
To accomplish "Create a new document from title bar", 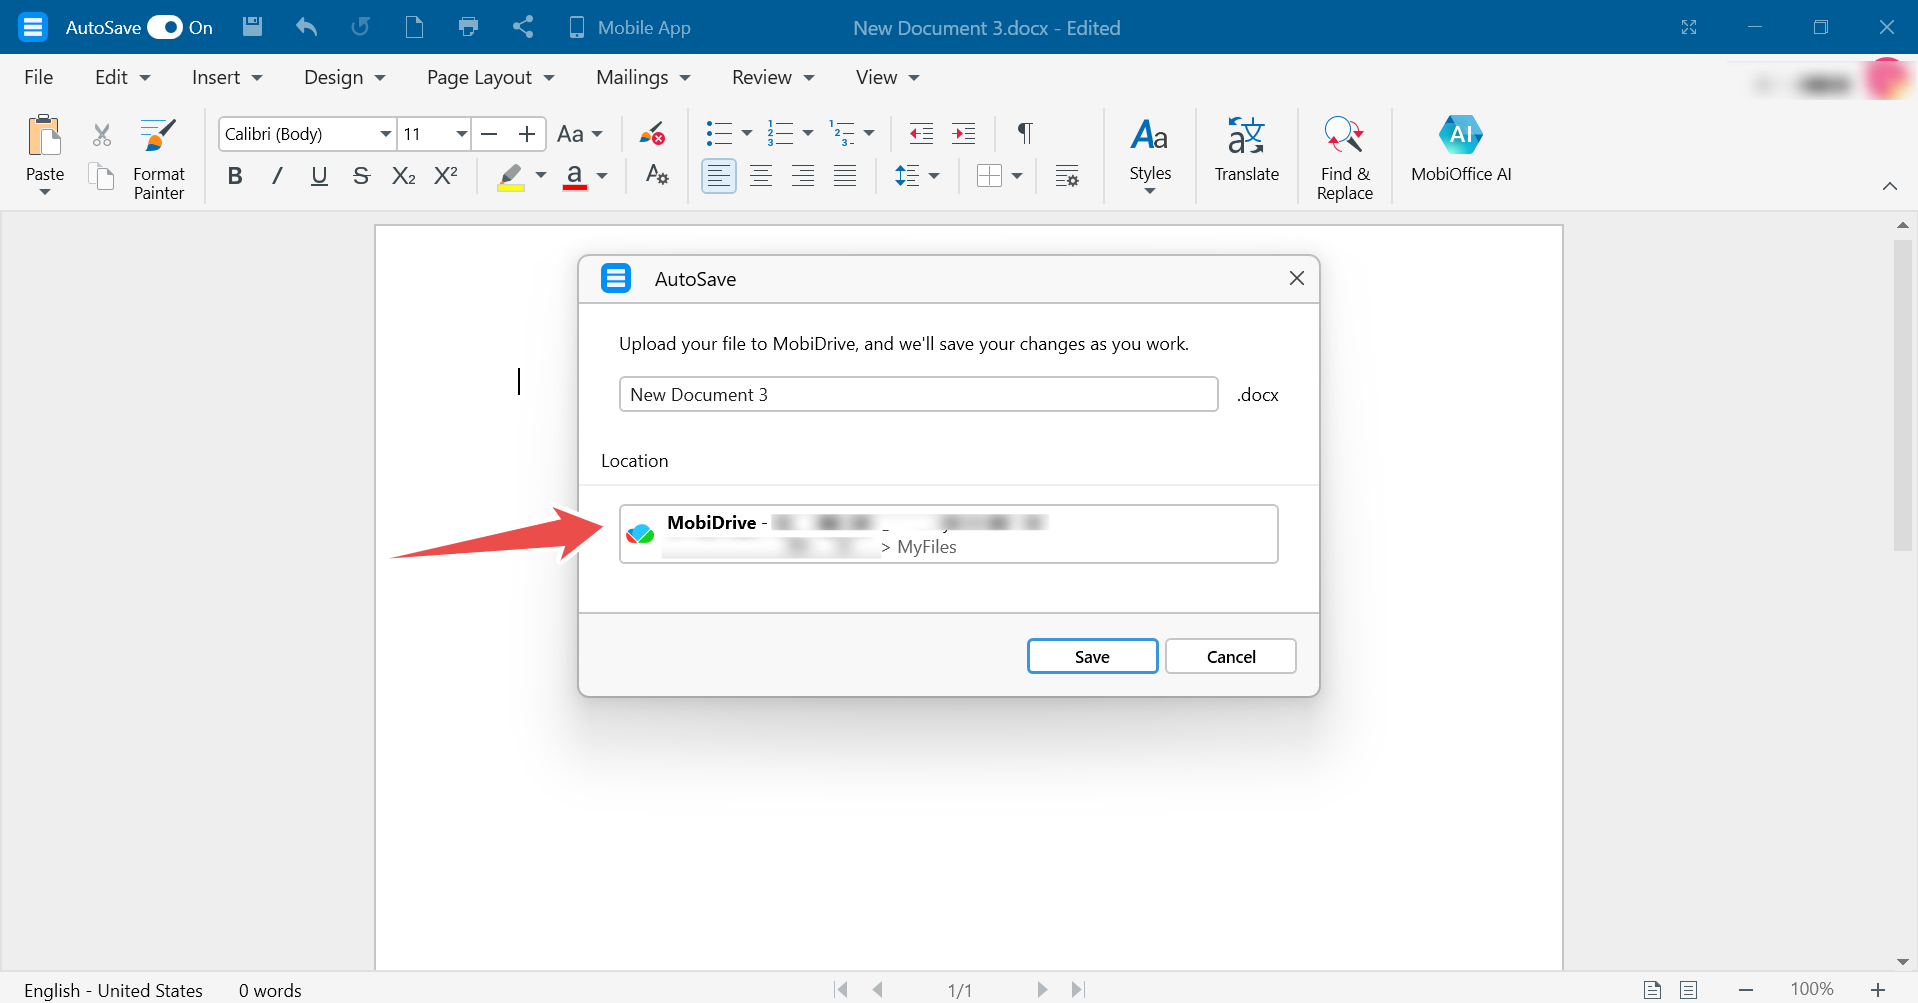I will pyautogui.click(x=414, y=27).
